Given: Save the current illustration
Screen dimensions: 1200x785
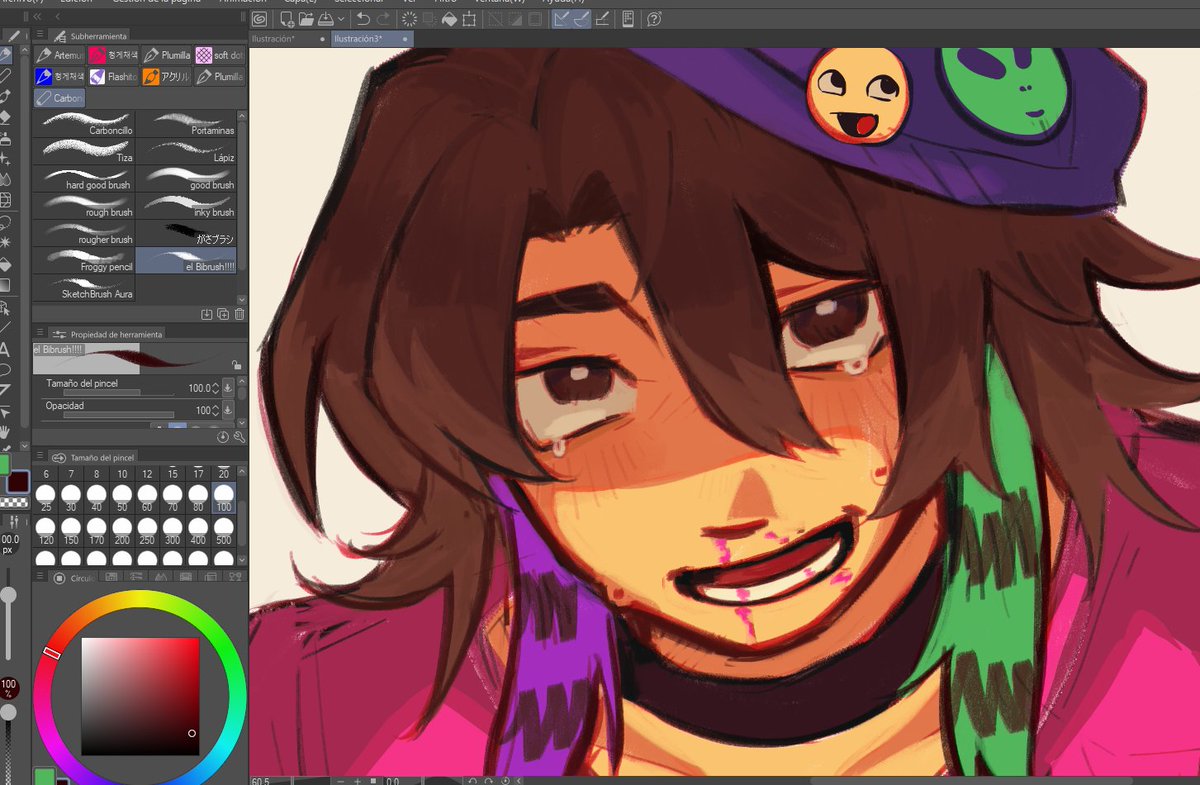Looking at the screenshot, I should click(x=325, y=19).
